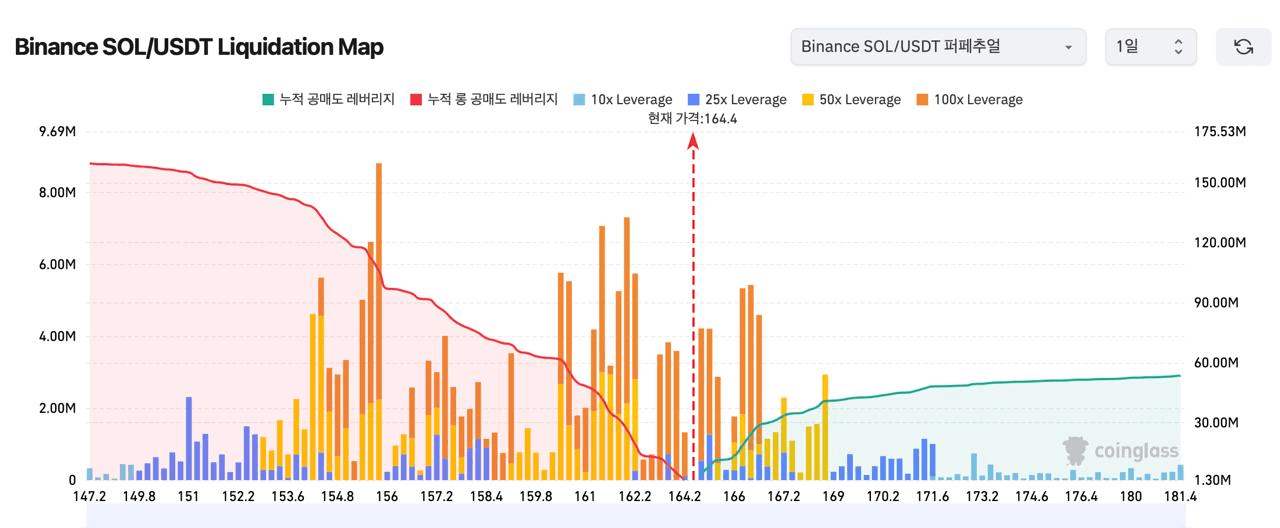The height and width of the screenshot is (528, 1280).
Task: Click the 156 x-axis label
Action: (x=387, y=497)
